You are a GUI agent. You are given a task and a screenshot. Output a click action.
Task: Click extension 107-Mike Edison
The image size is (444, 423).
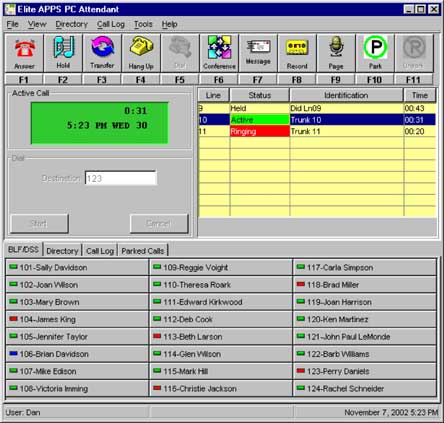pyautogui.click(x=77, y=371)
